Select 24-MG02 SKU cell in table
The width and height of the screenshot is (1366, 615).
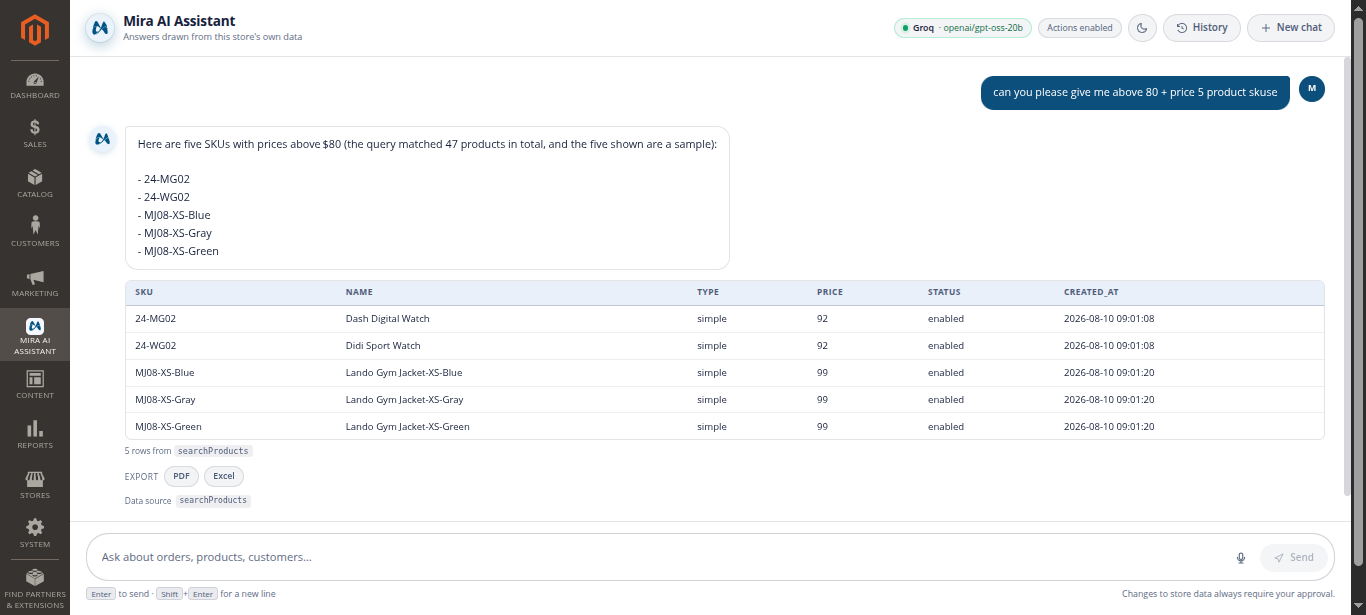(x=156, y=319)
